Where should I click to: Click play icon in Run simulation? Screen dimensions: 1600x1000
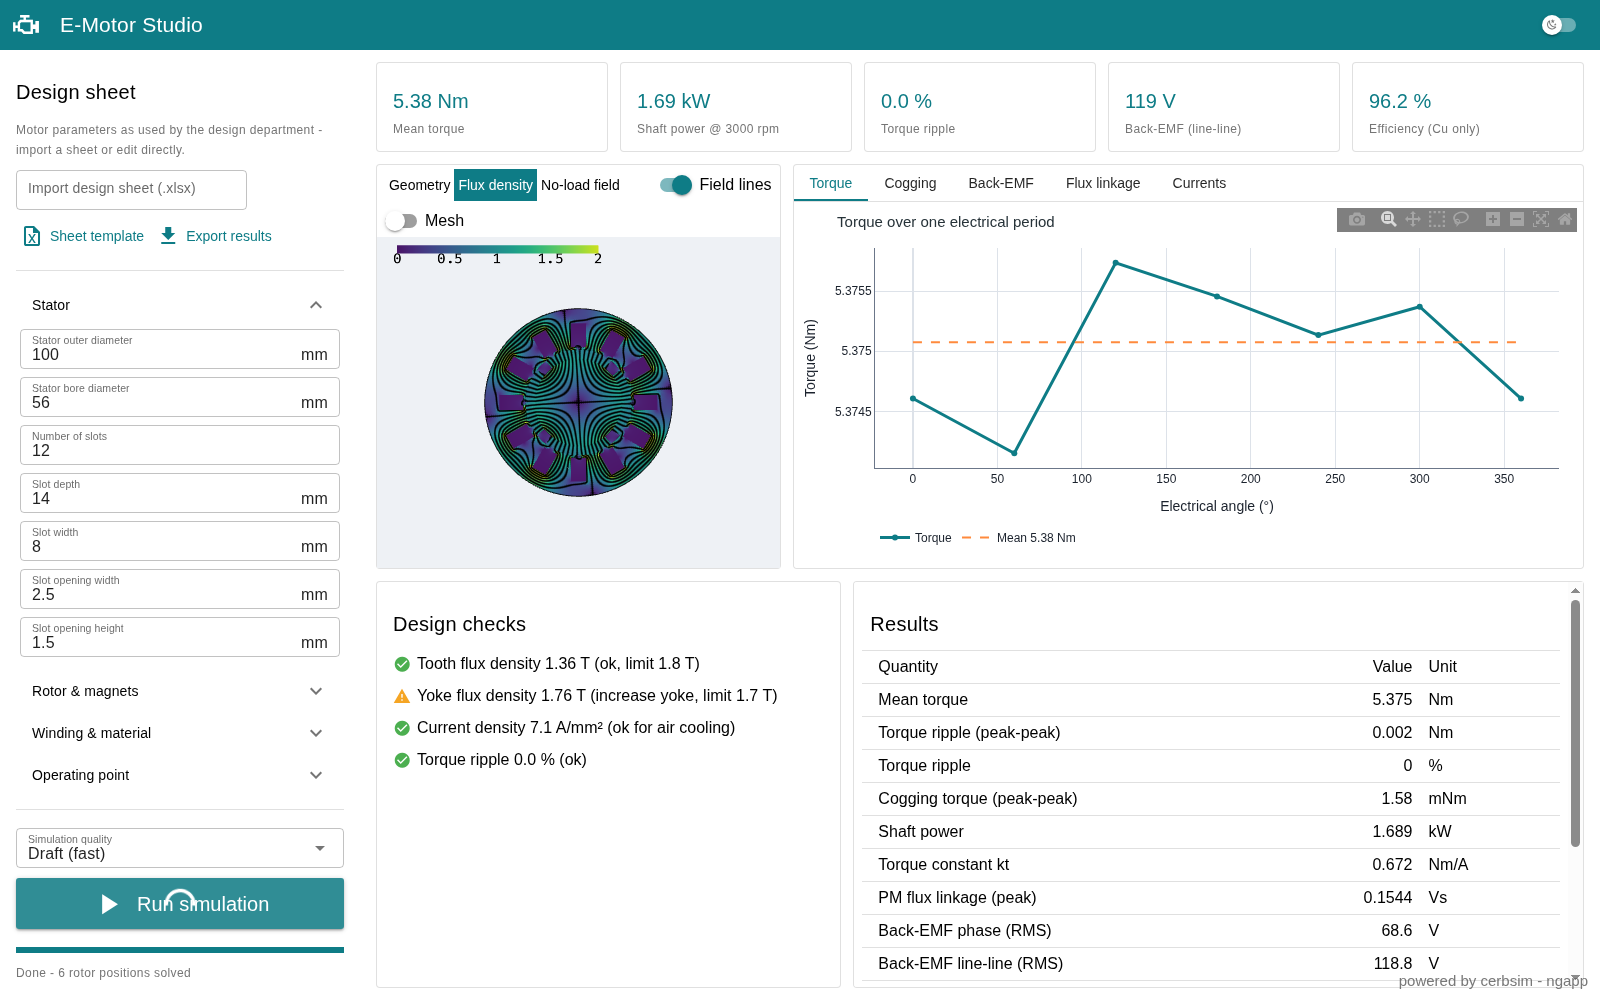click(110, 904)
